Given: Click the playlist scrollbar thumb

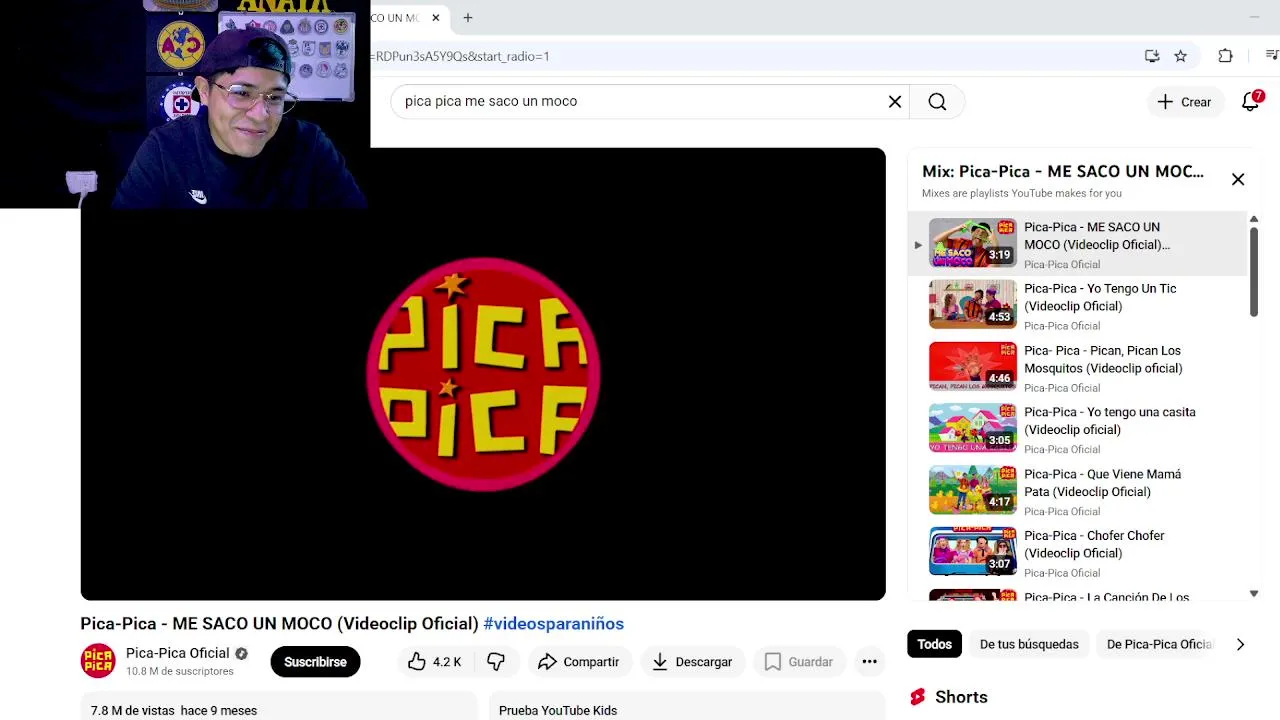Looking at the screenshot, I should 1253,272.
